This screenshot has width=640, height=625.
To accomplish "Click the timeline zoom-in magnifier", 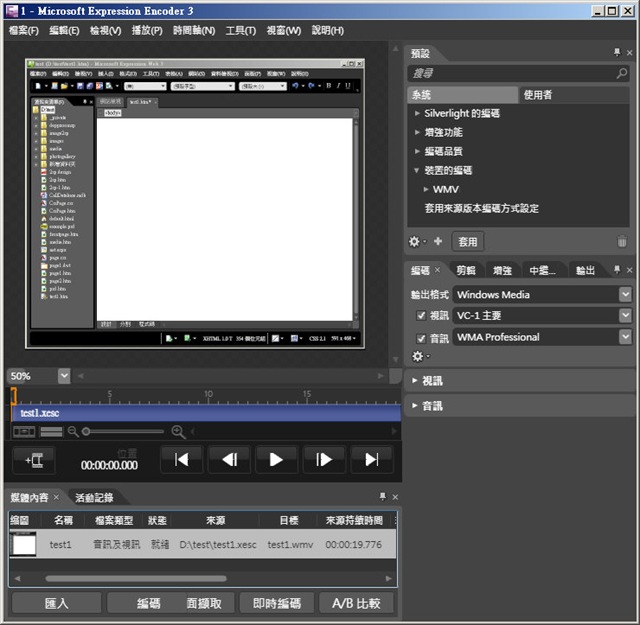I will 178,431.
